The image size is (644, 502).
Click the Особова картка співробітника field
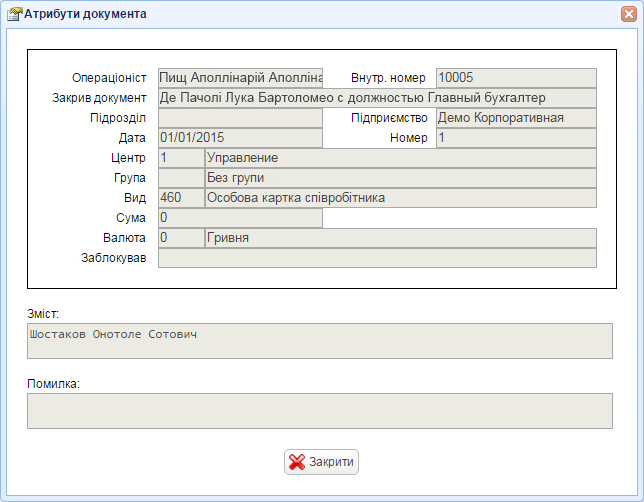(x=401, y=198)
